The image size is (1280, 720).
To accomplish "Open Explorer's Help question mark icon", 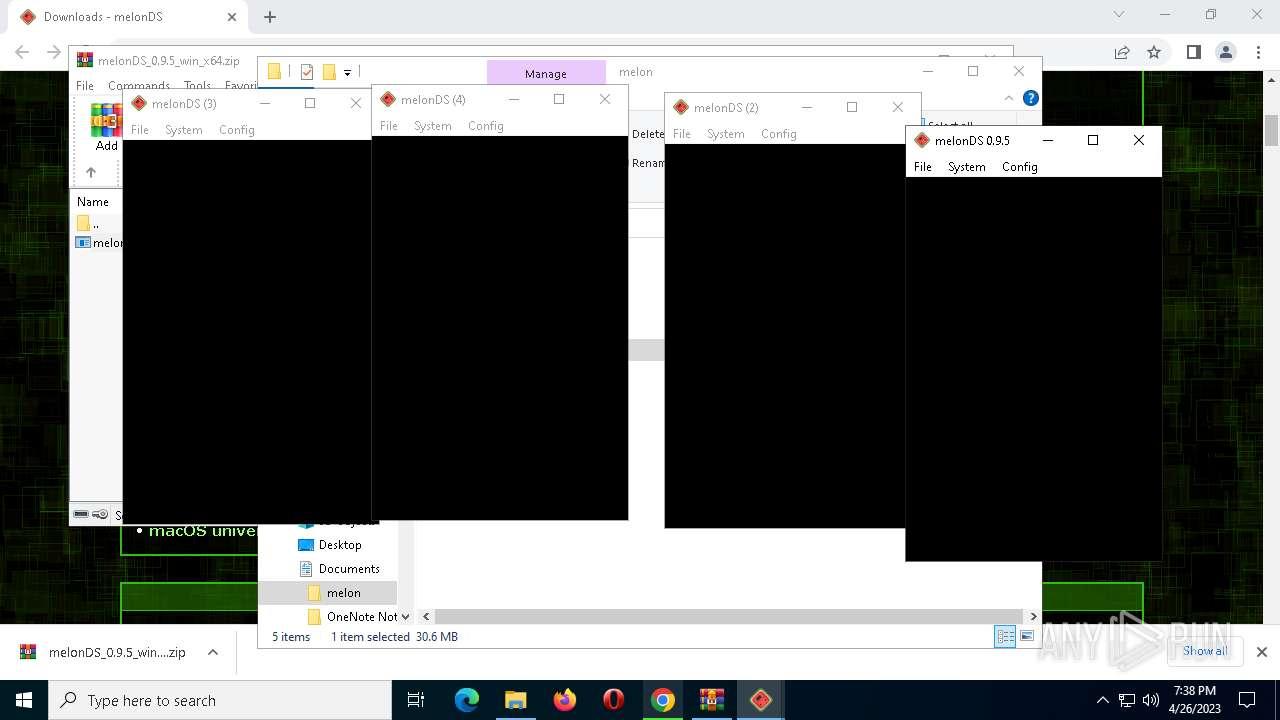I will 1031,98.
